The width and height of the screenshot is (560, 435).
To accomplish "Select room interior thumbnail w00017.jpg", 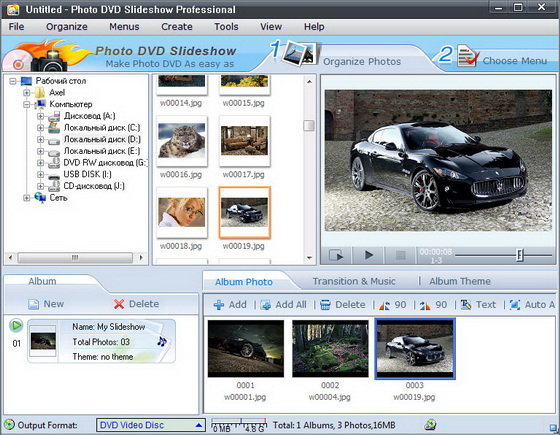I will point(244,141).
